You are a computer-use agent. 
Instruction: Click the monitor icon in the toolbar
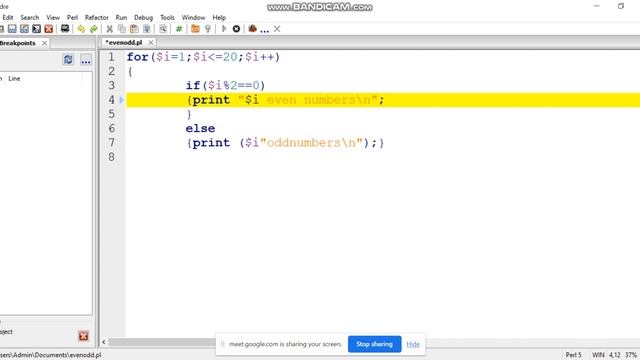click(x=65, y=29)
